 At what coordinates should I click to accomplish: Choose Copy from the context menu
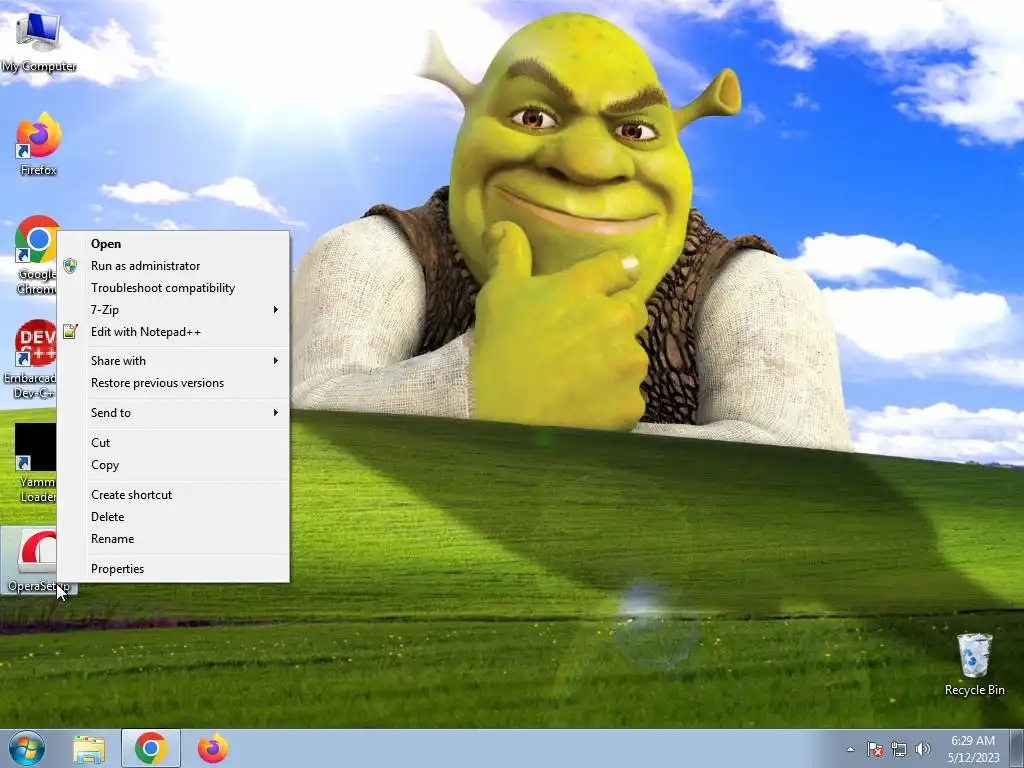(x=173, y=465)
